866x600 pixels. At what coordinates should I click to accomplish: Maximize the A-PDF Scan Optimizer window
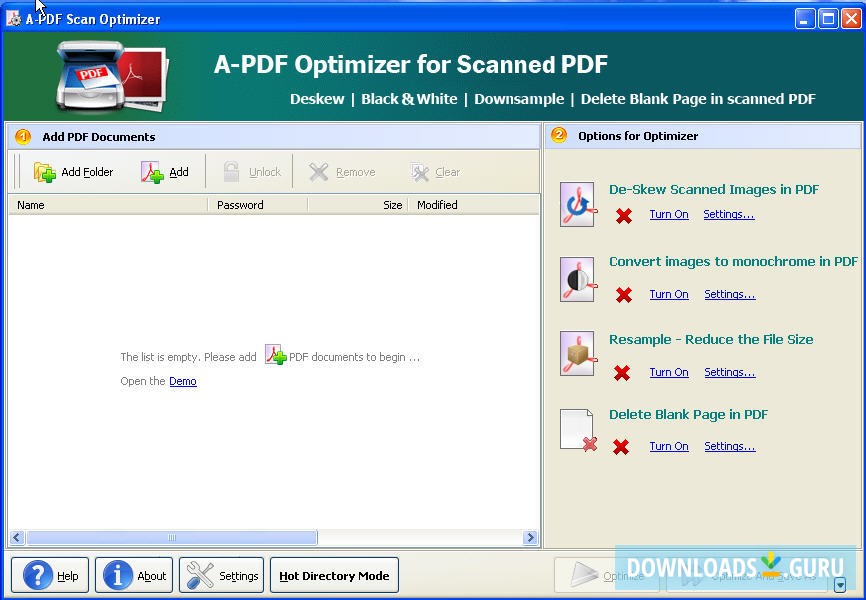coord(828,19)
